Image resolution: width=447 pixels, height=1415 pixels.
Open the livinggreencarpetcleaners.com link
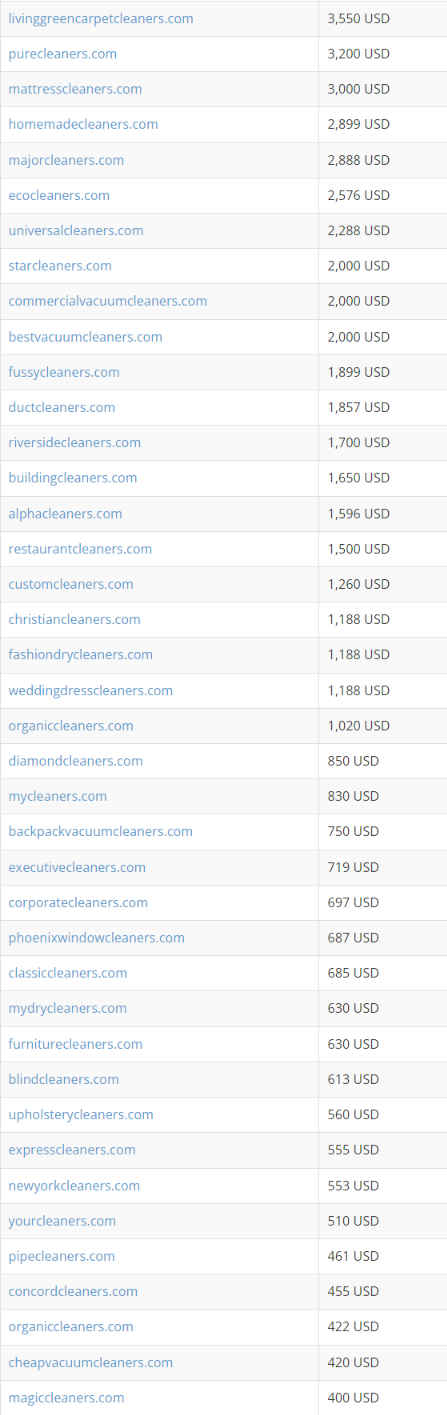coord(101,18)
